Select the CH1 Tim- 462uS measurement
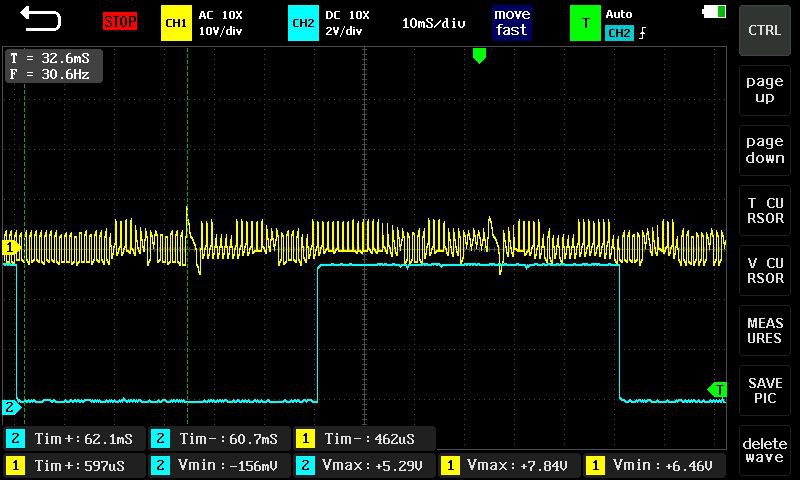800x480 pixels. coord(364,439)
